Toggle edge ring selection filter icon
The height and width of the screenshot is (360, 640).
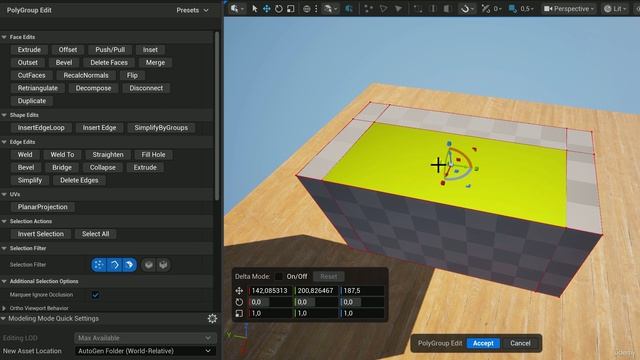tap(163, 265)
